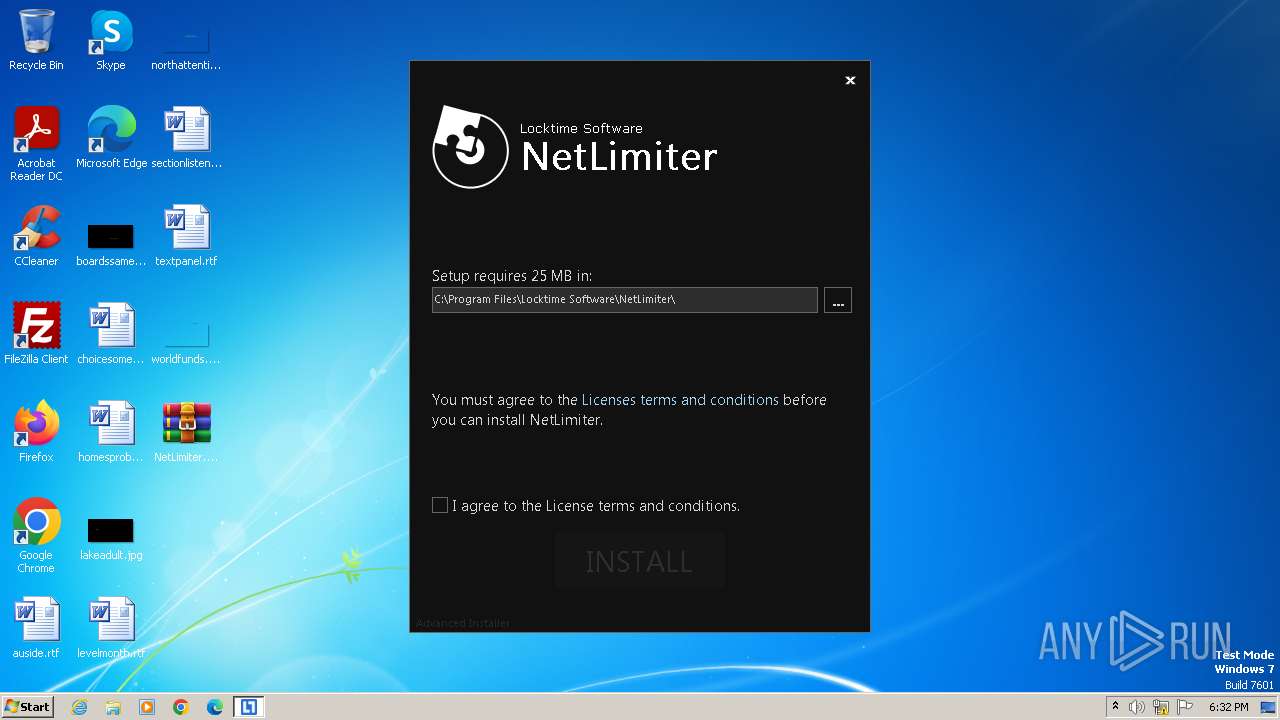Launch Microsoft Edge desktop shortcut
The width and height of the screenshot is (1280, 720).
pos(111,138)
